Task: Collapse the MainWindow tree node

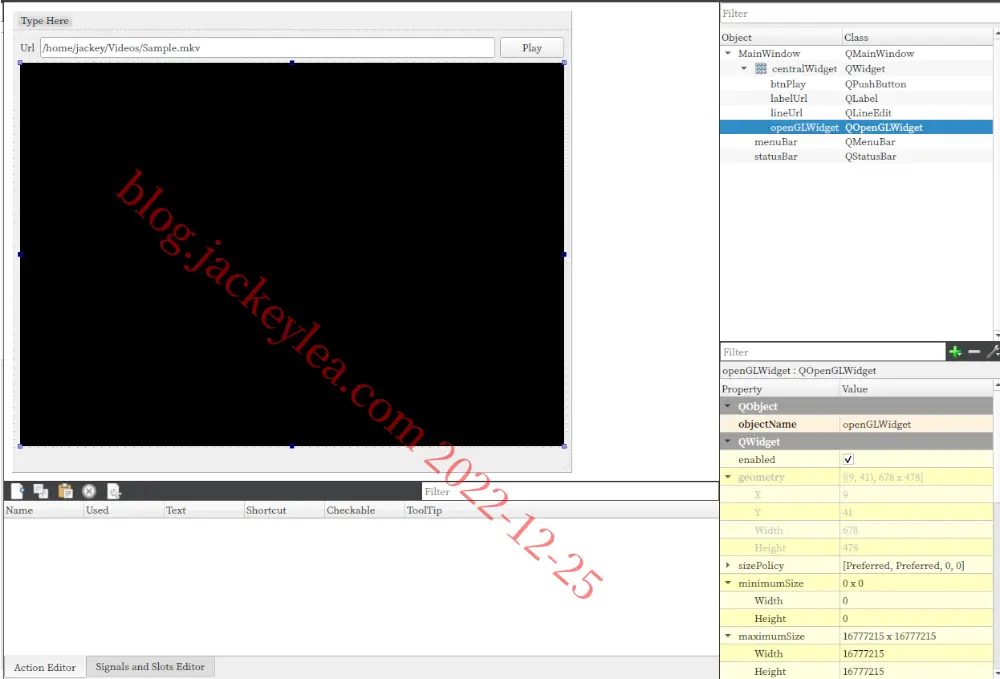Action: tap(728, 54)
